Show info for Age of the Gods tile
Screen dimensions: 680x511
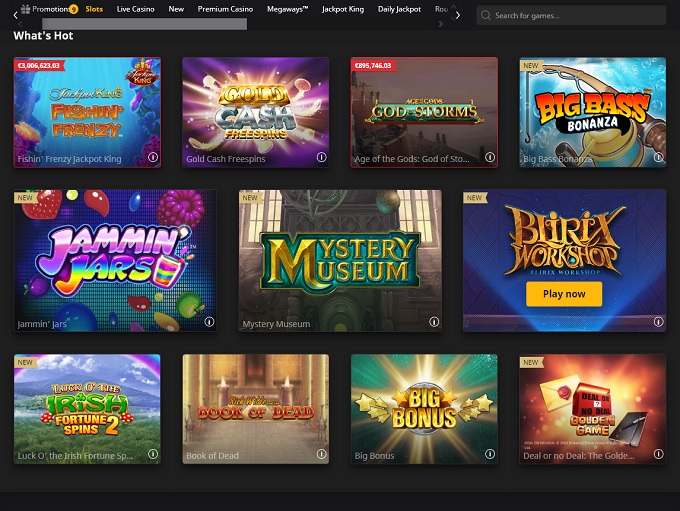pos(490,157)
